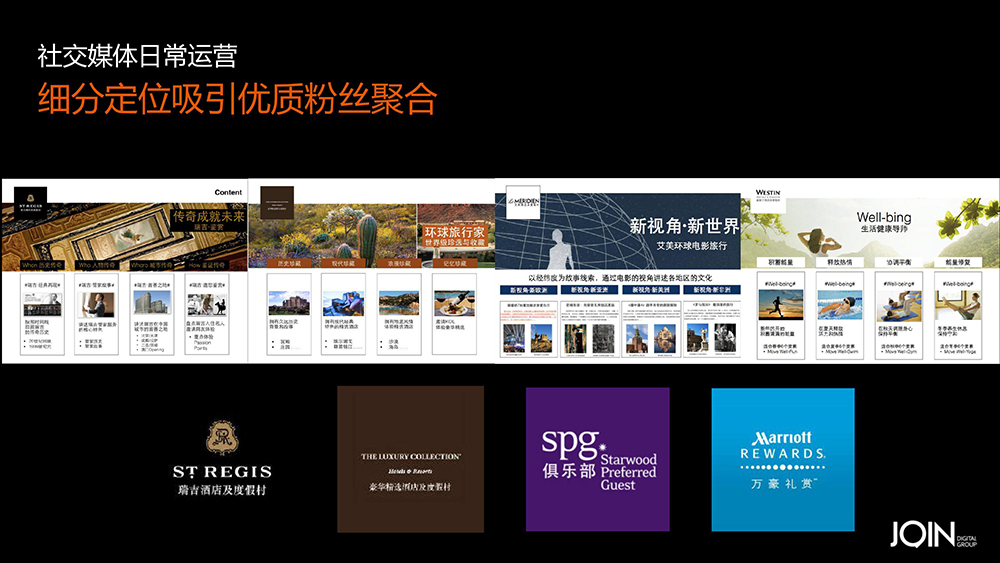This screenshot has width=1000, height=563.
Task: Click the St. Regis crest logo
Action: click(x=222, y=437)
